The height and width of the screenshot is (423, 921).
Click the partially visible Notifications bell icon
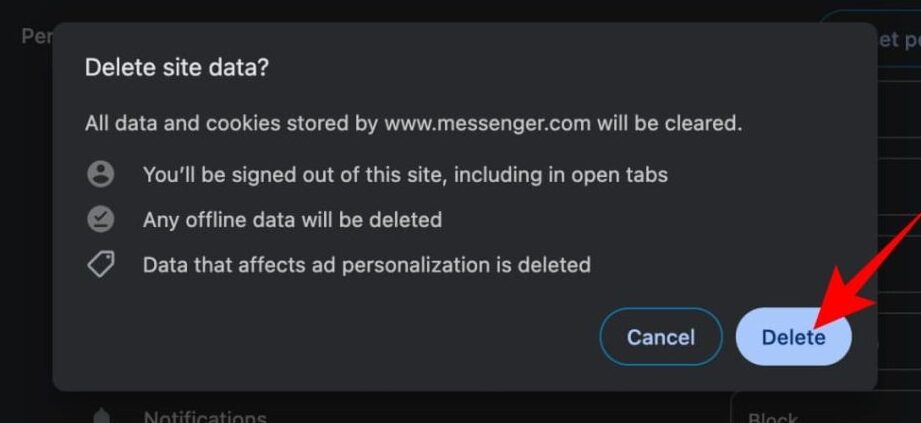click(101, 416)
